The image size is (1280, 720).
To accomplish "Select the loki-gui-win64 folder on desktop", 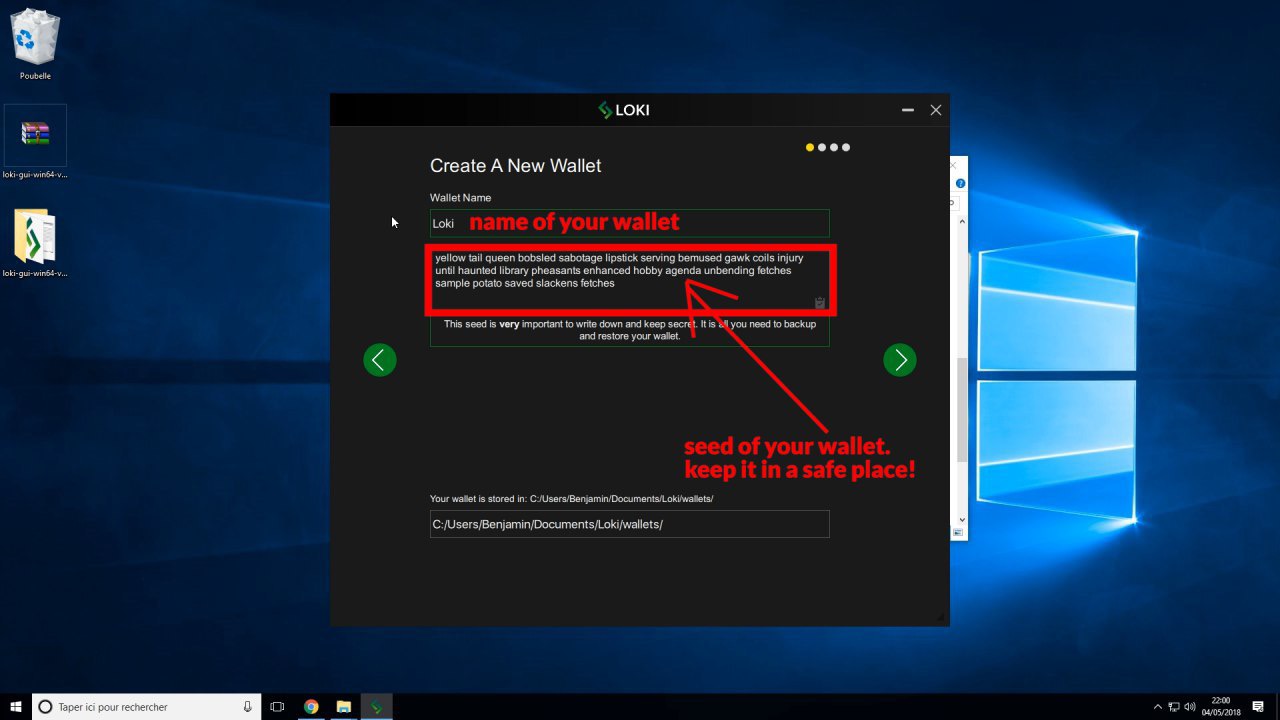I will [35, 243].
